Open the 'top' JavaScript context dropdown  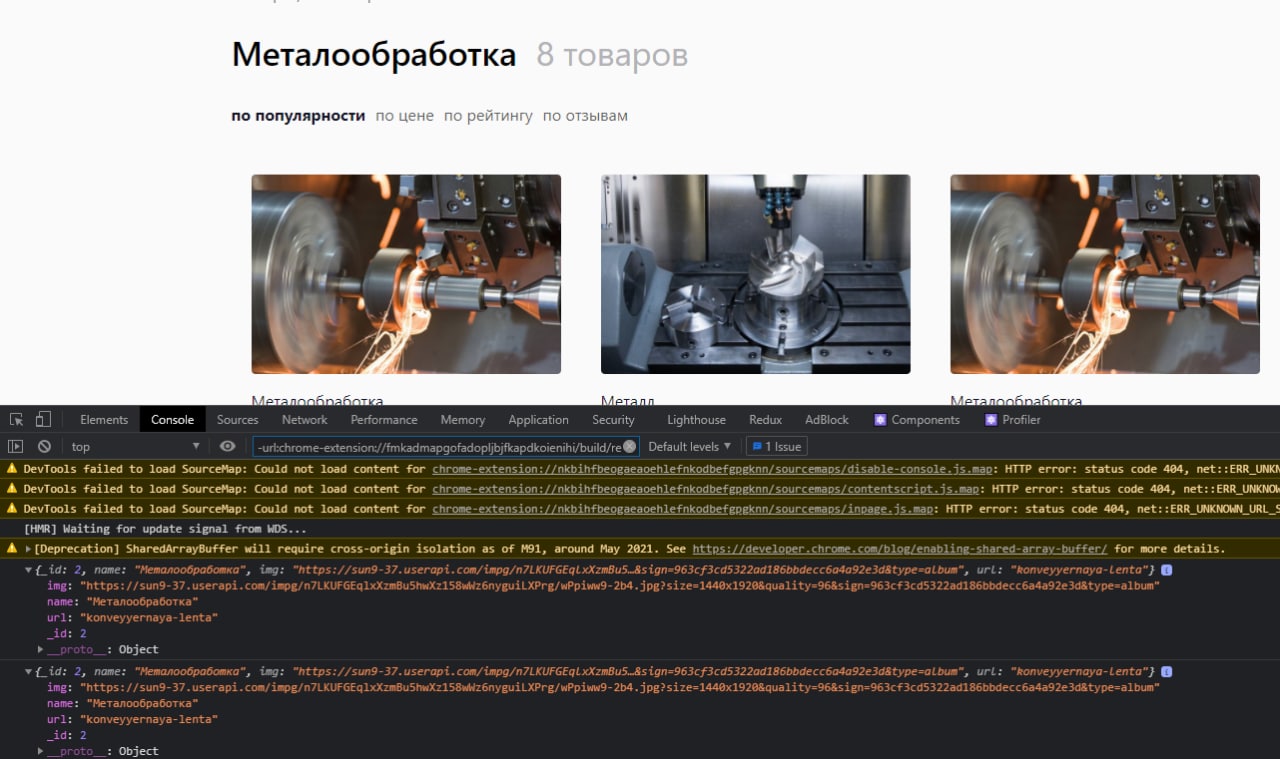pyautogui.click(x=135, y=447)
